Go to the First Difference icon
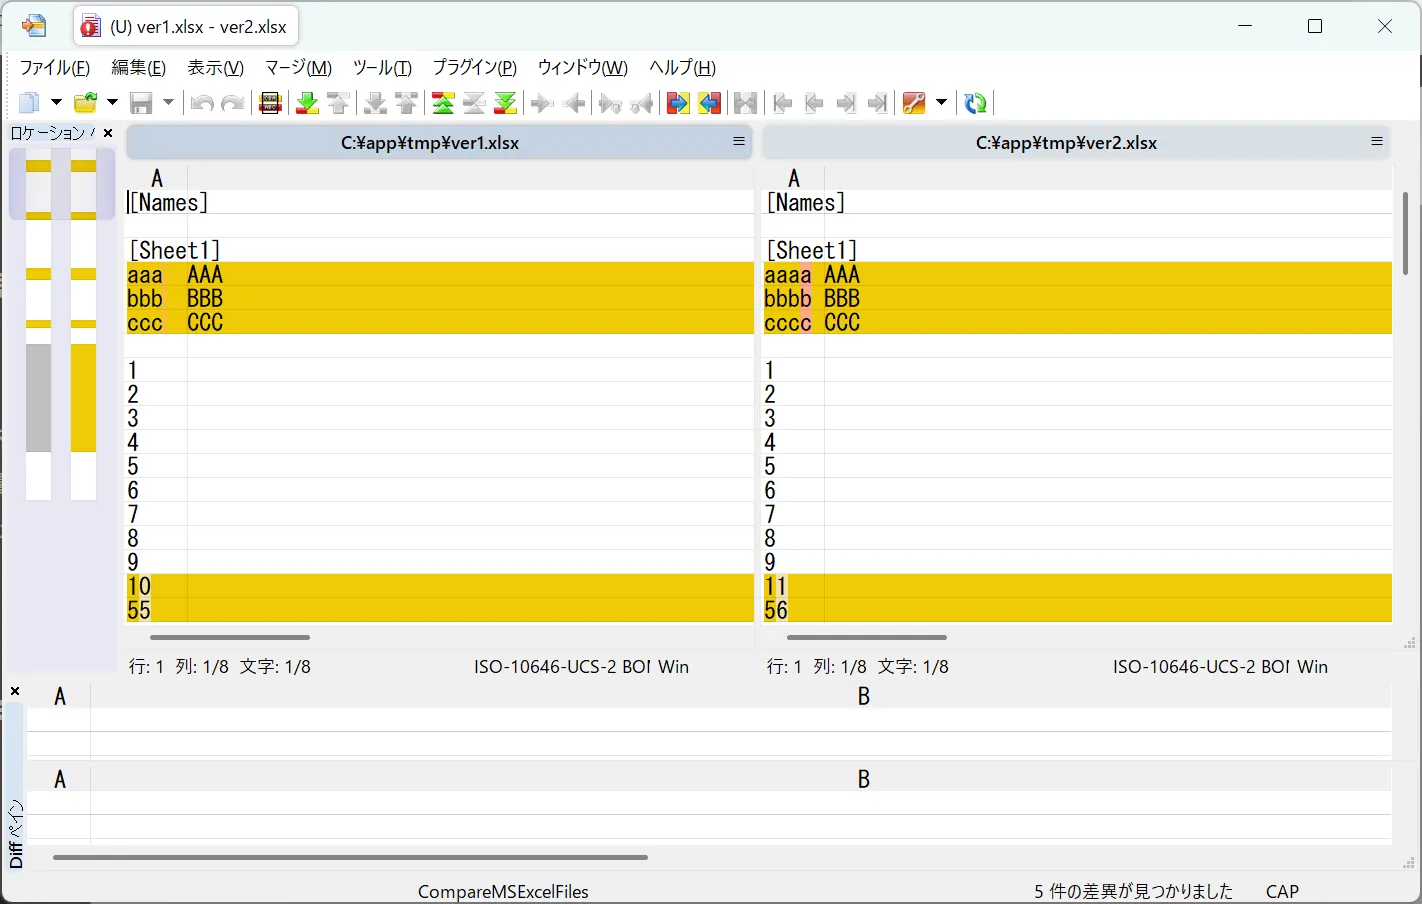This screenshot has width=1422, height=904. point(443,103)
